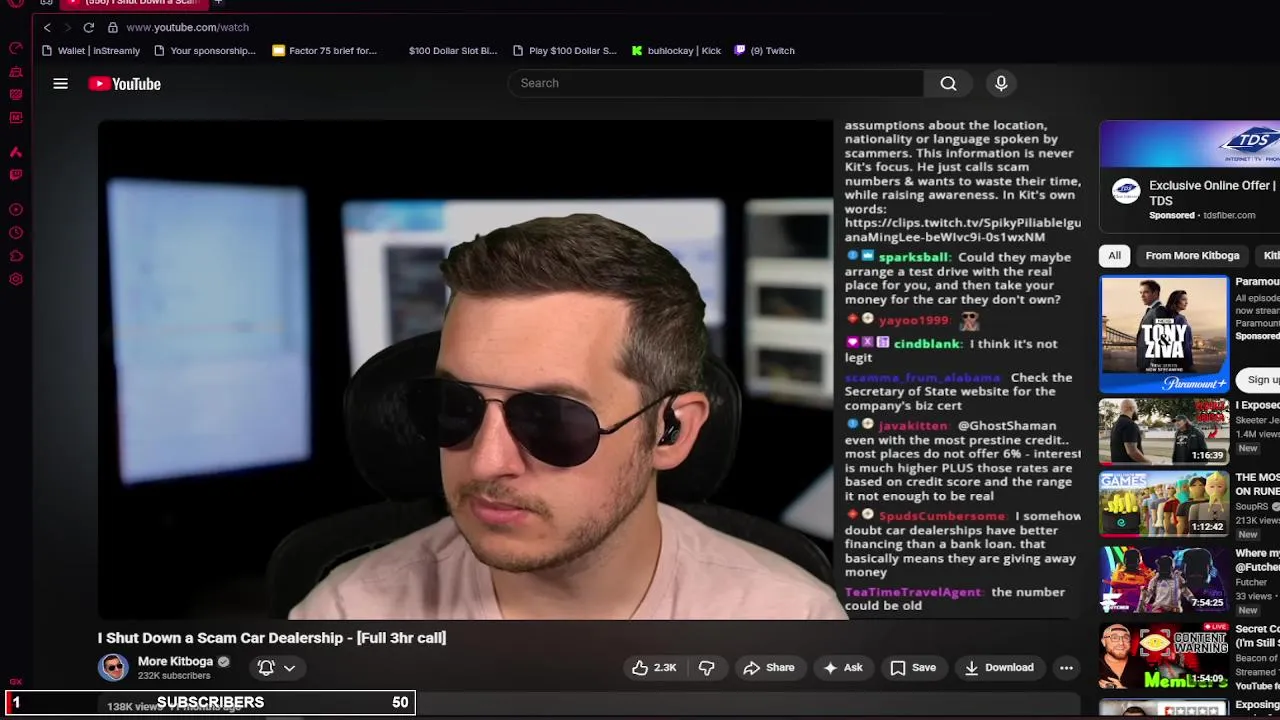Image resolution: width=1280 pixels, height=720 pixels.
Task: Click the www.youtube.com/watch address bar
Action: 187,27
